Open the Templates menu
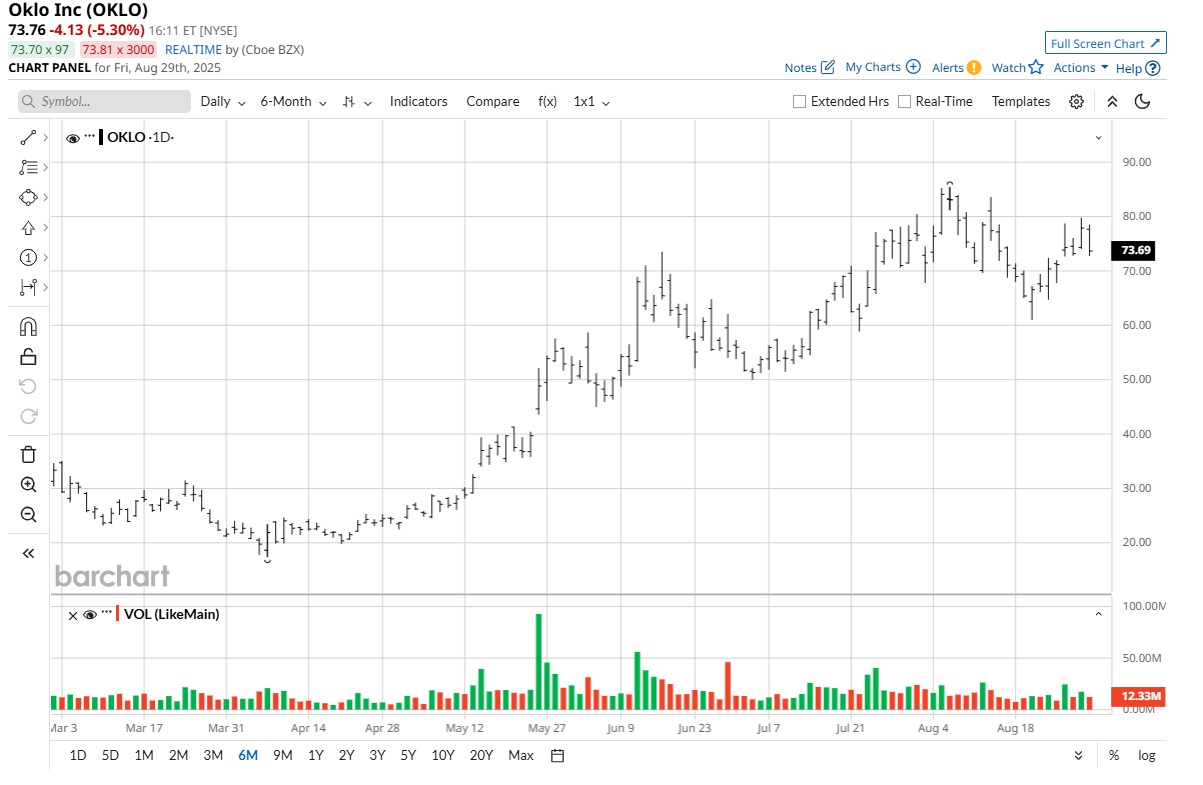1203x785 pixels. (x=1021, y=101)
